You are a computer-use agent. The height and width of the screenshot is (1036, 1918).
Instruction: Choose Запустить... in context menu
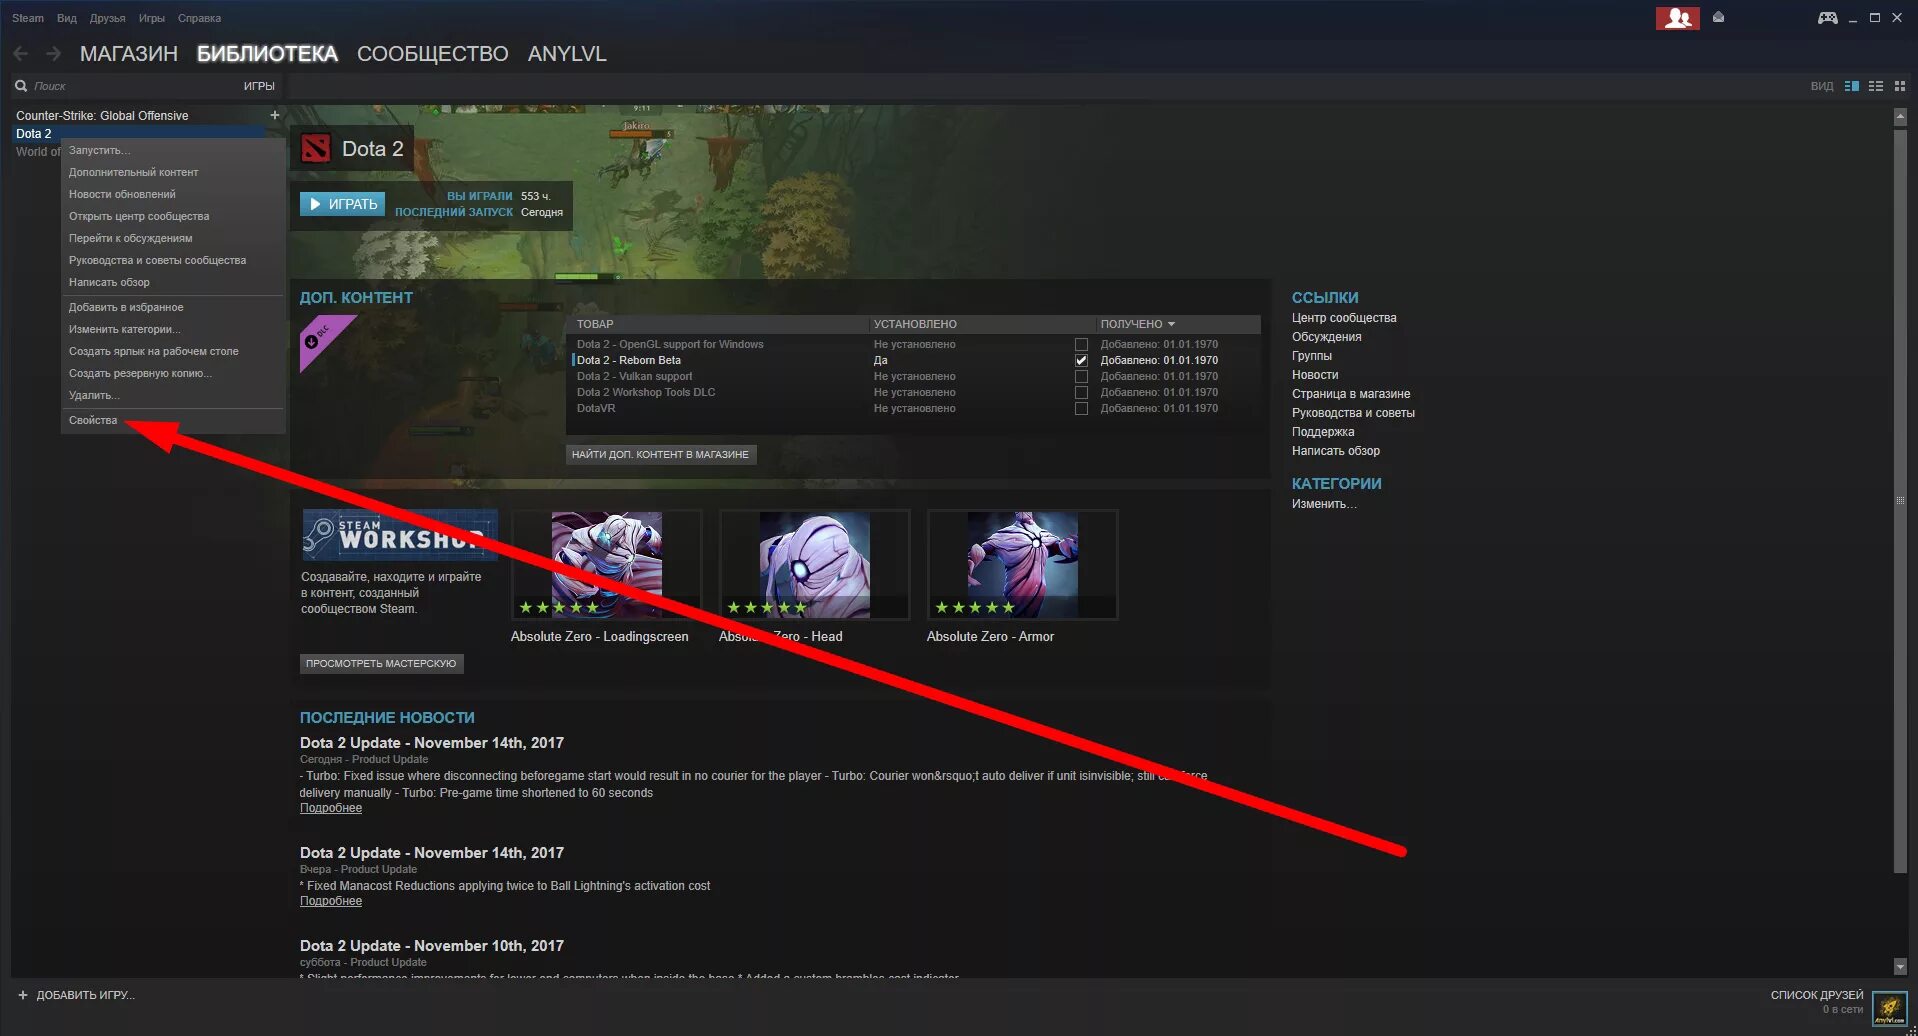click(173, 150)
